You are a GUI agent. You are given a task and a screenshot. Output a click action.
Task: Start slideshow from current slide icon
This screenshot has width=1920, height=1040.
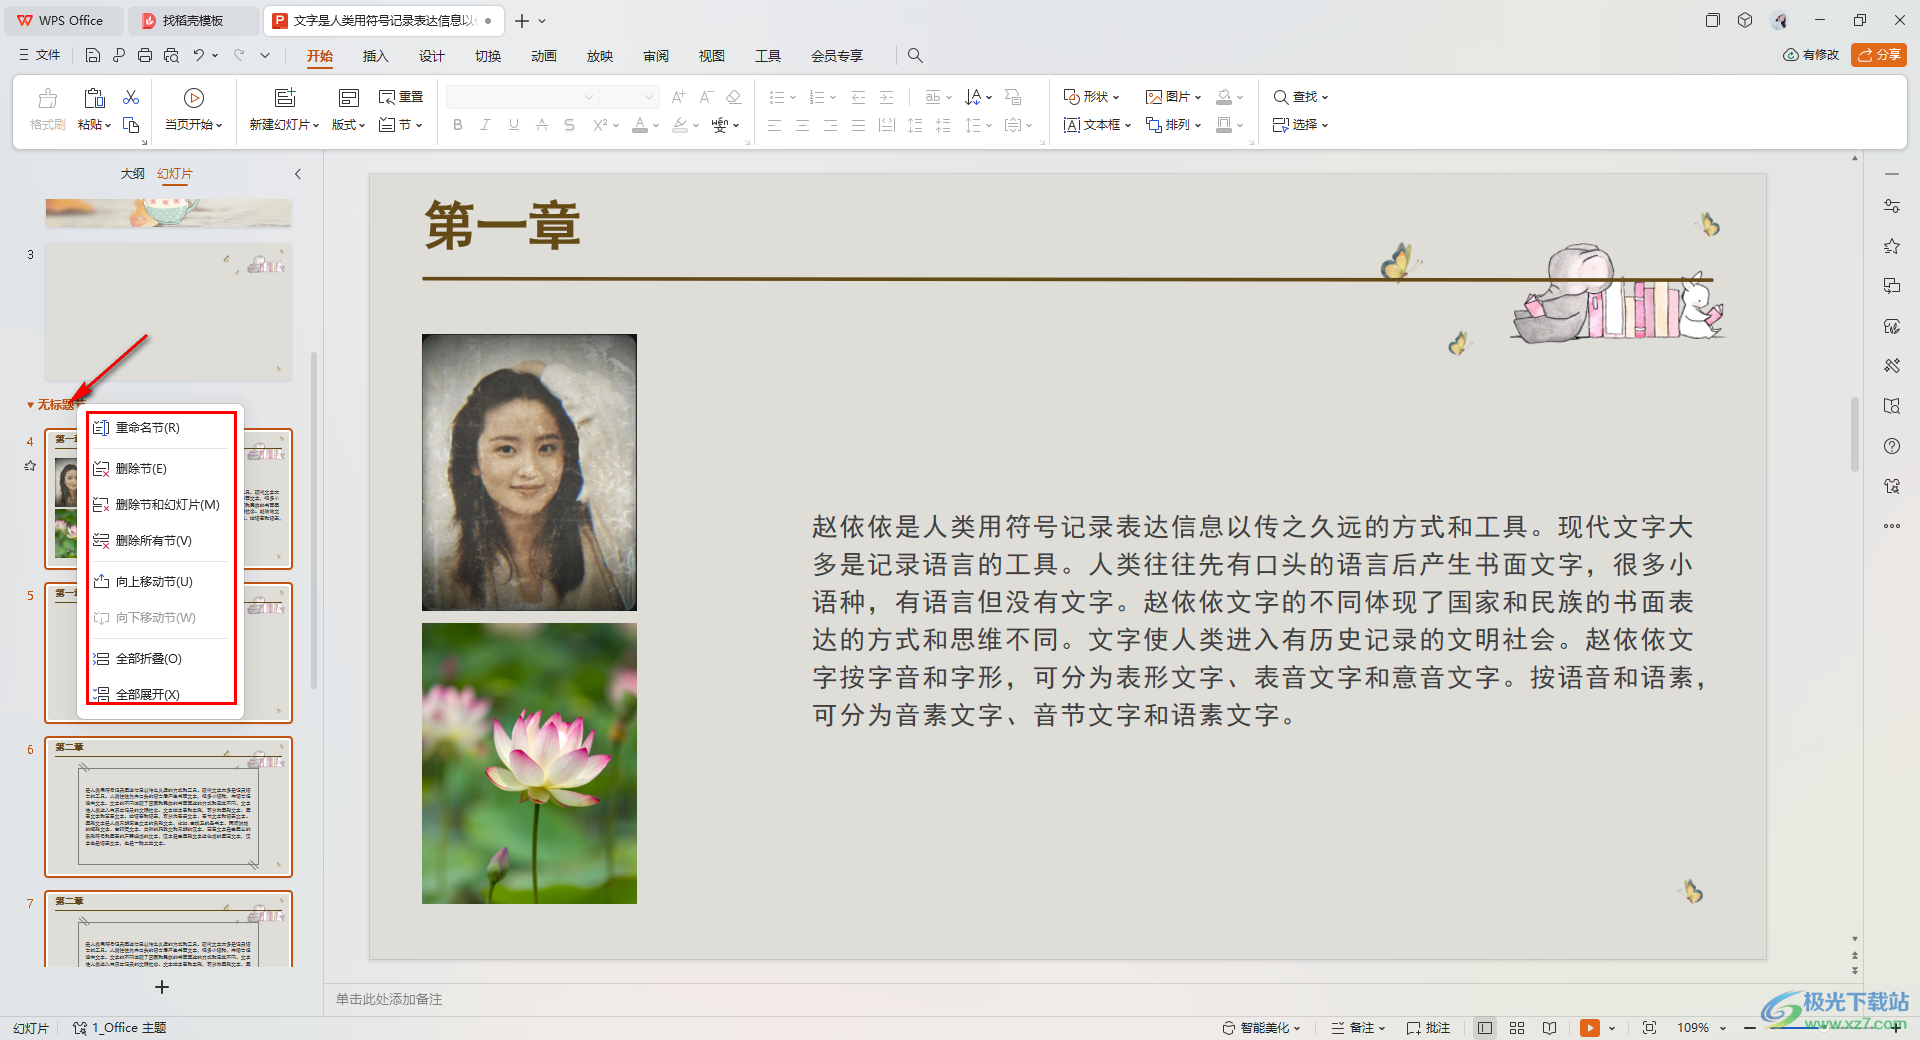194,97
